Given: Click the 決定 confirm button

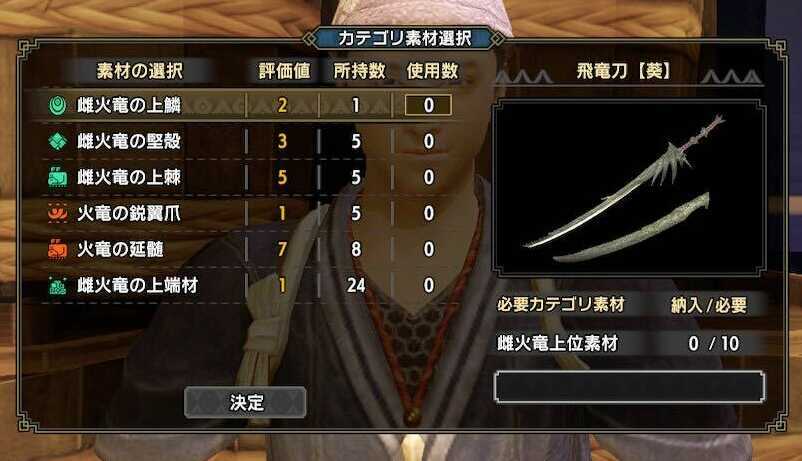Looking at the screenshot, I should (x=246, y=402).
